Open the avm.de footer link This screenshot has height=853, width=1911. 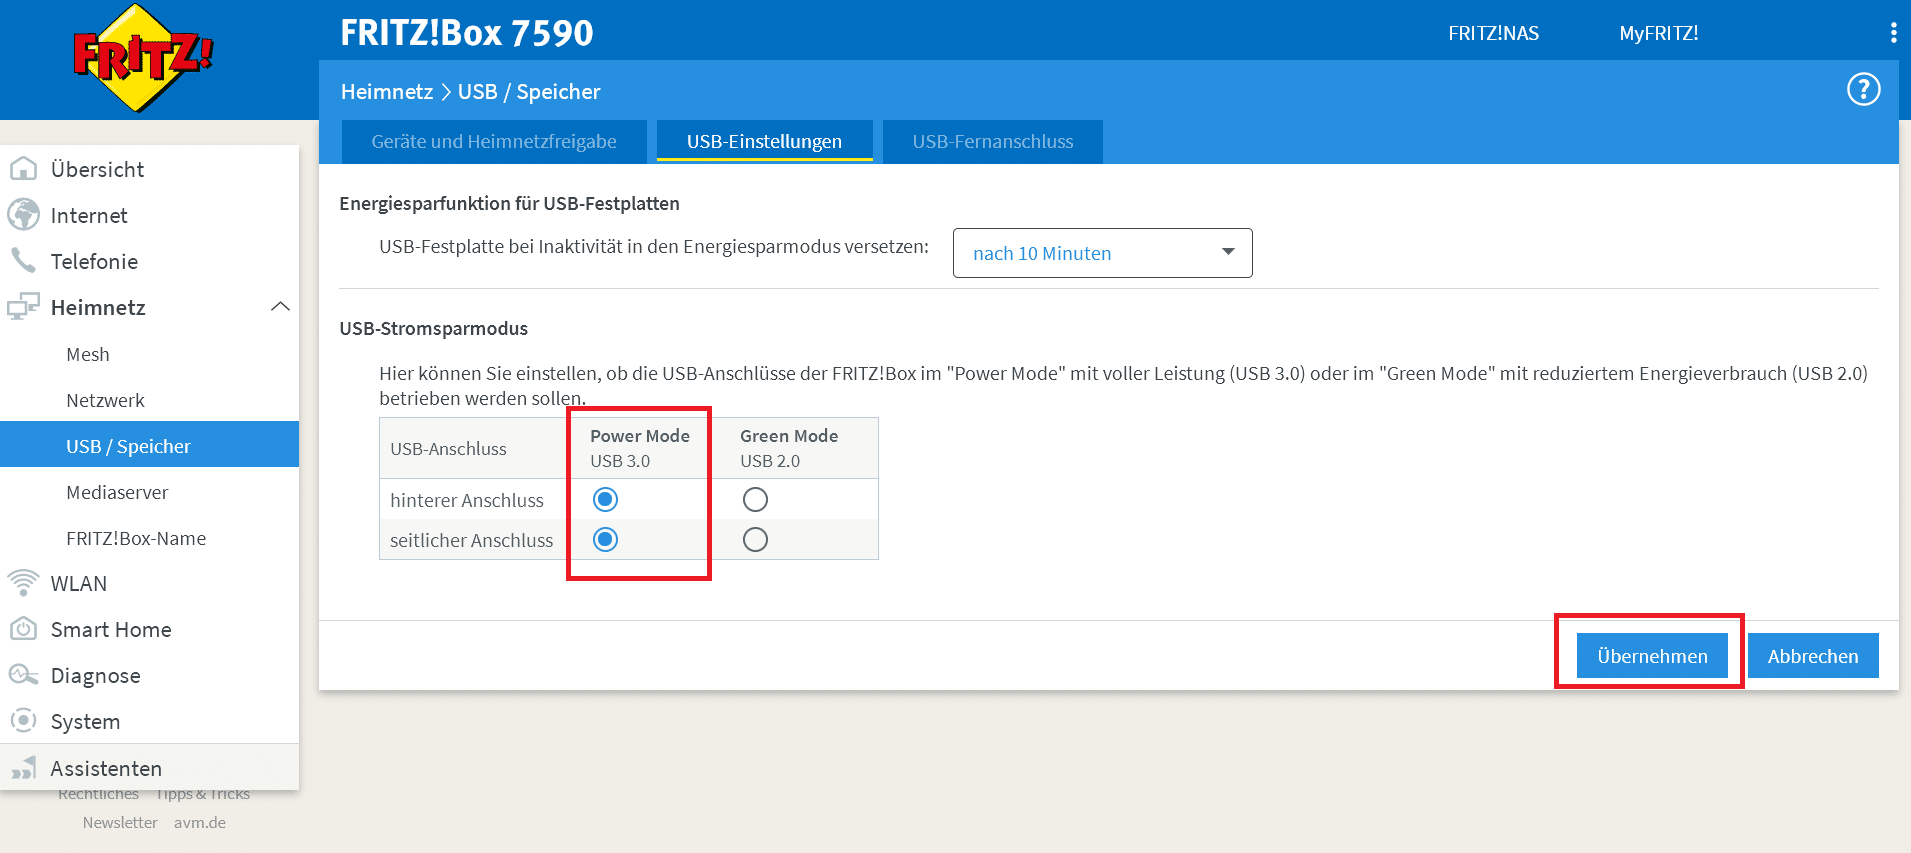pos(200,822)
